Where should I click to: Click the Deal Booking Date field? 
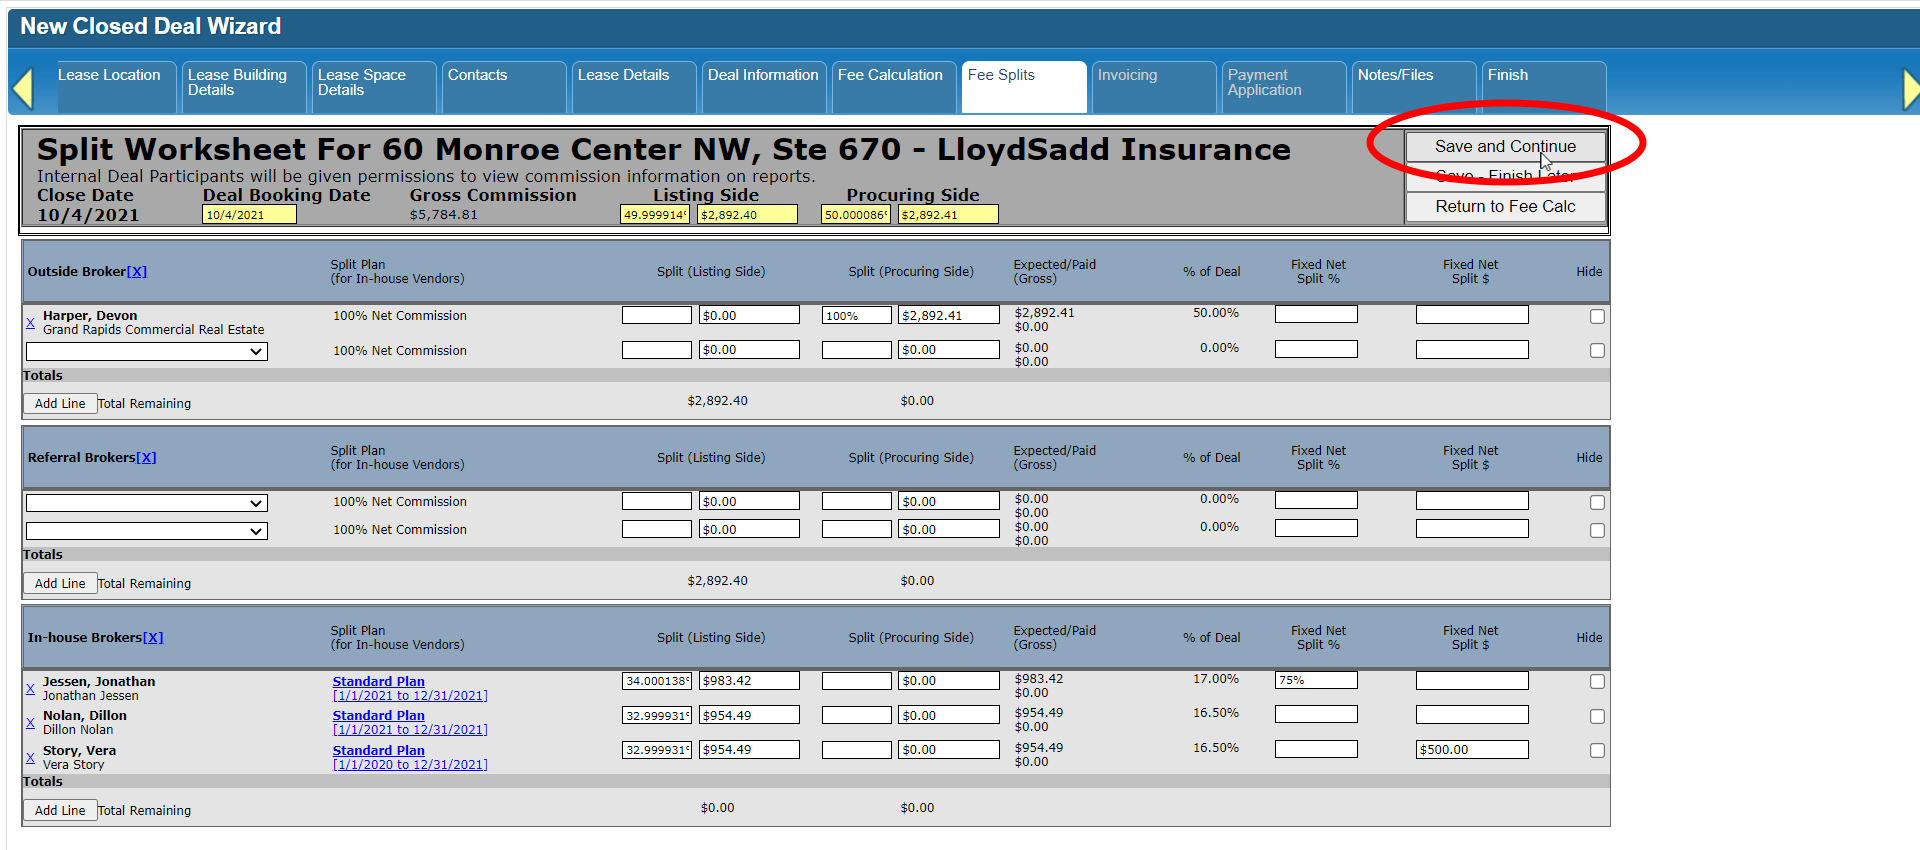click(249, 215)
